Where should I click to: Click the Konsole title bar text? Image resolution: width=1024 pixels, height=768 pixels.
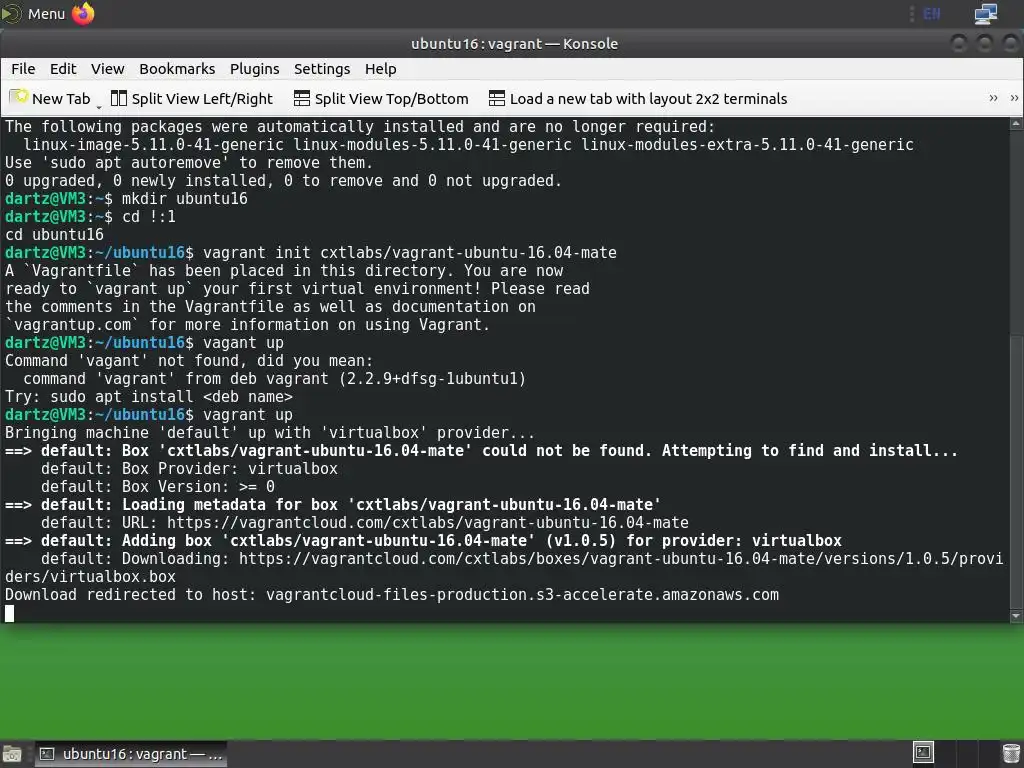tap(515, 44)
